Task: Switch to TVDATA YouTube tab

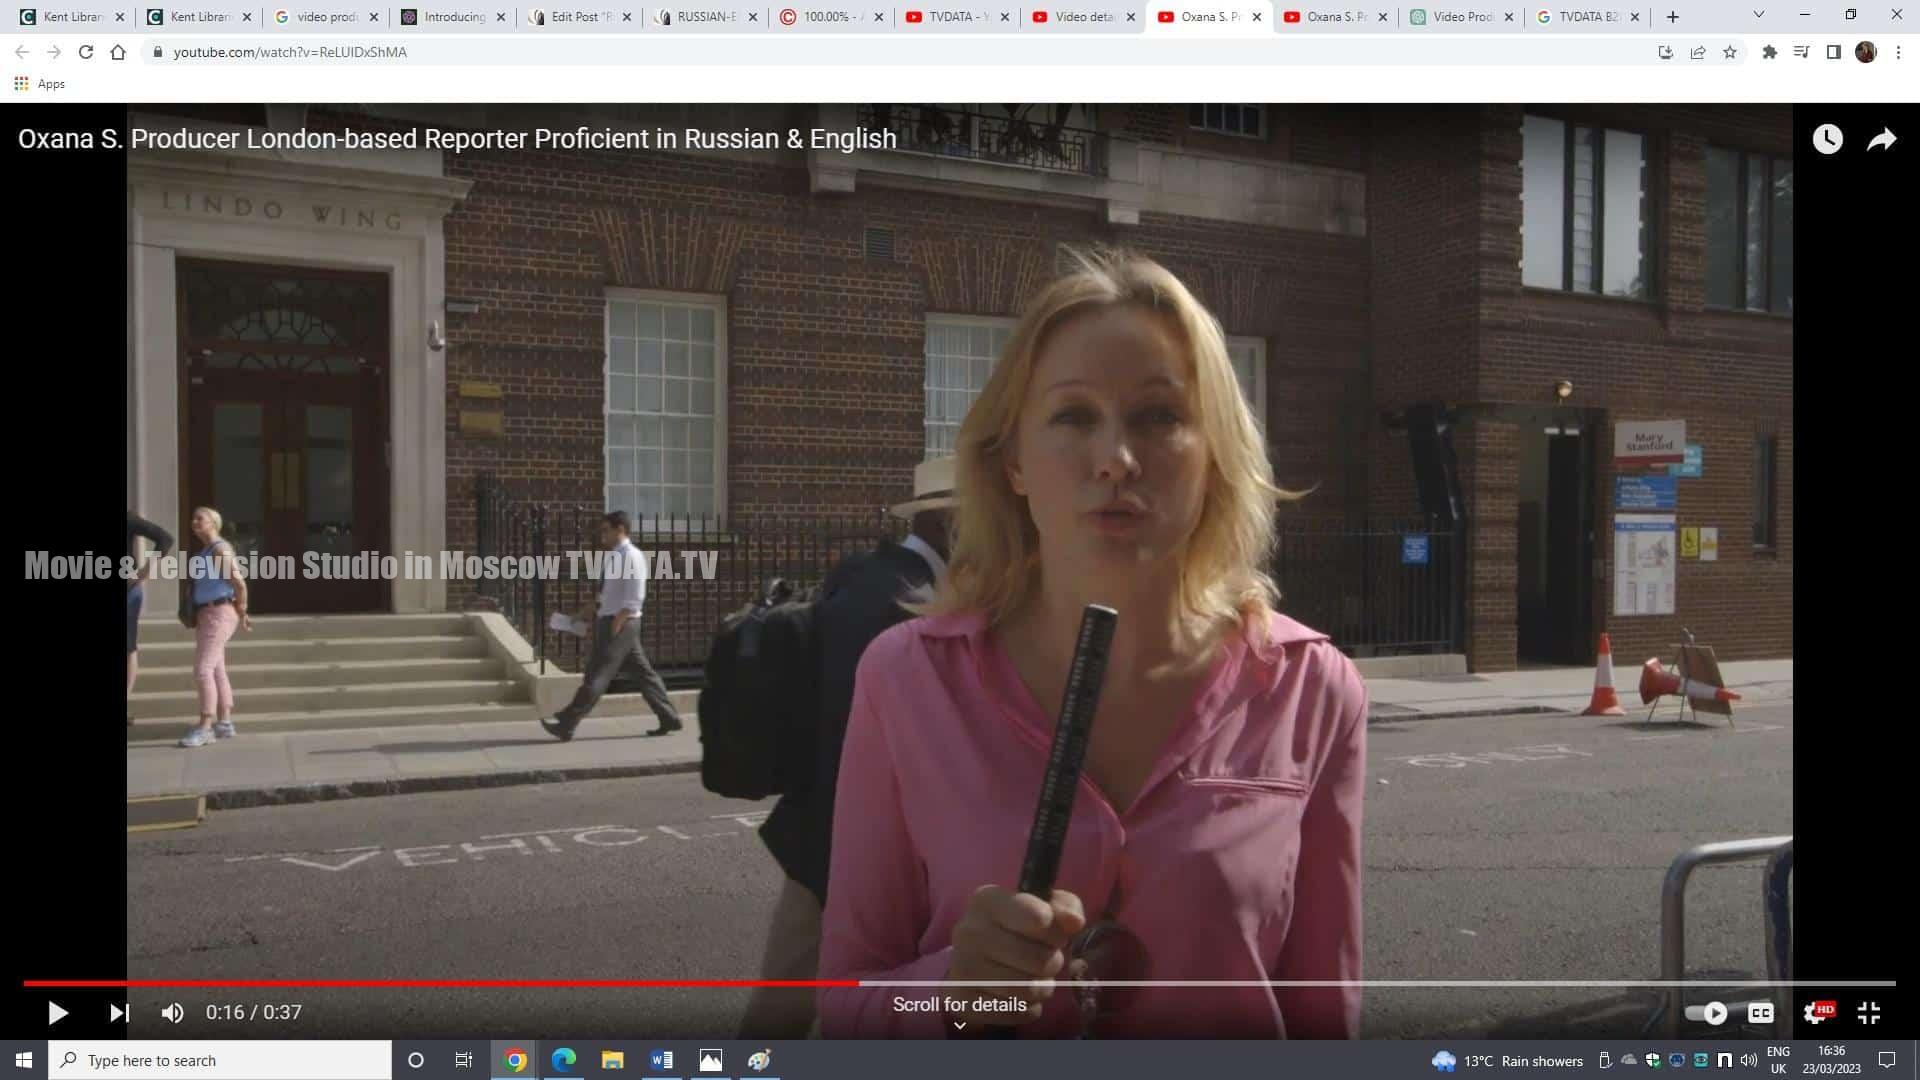Action: tap(957, 17)
